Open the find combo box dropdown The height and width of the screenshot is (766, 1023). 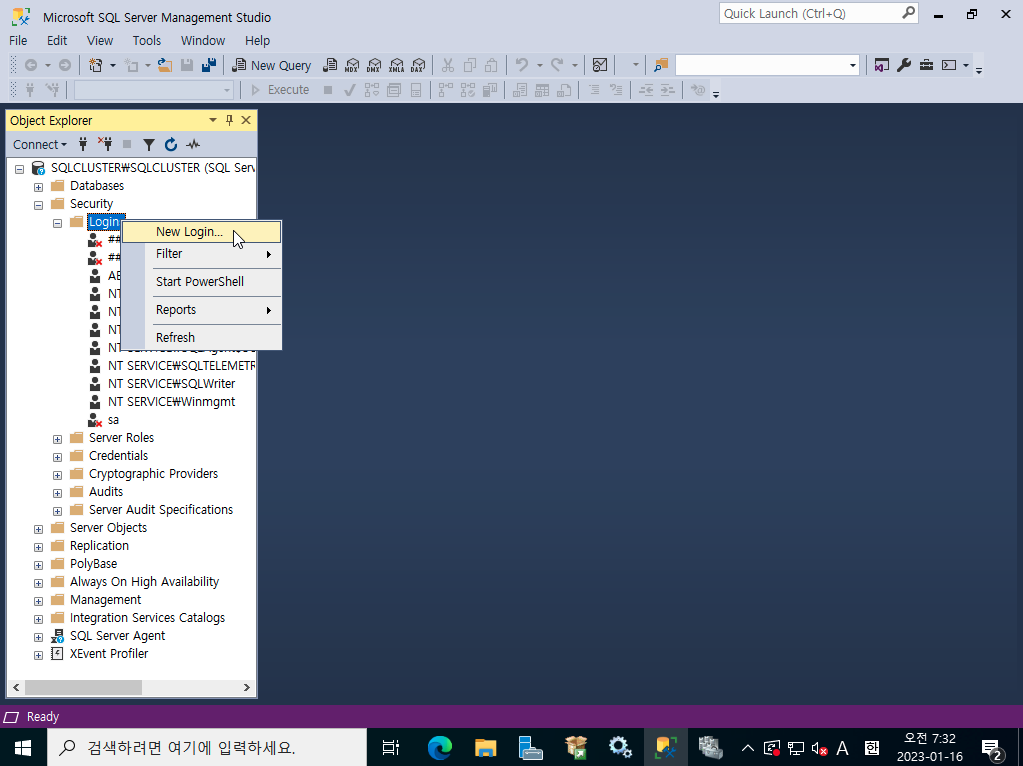pyautogui.click(x=852, y=65)
